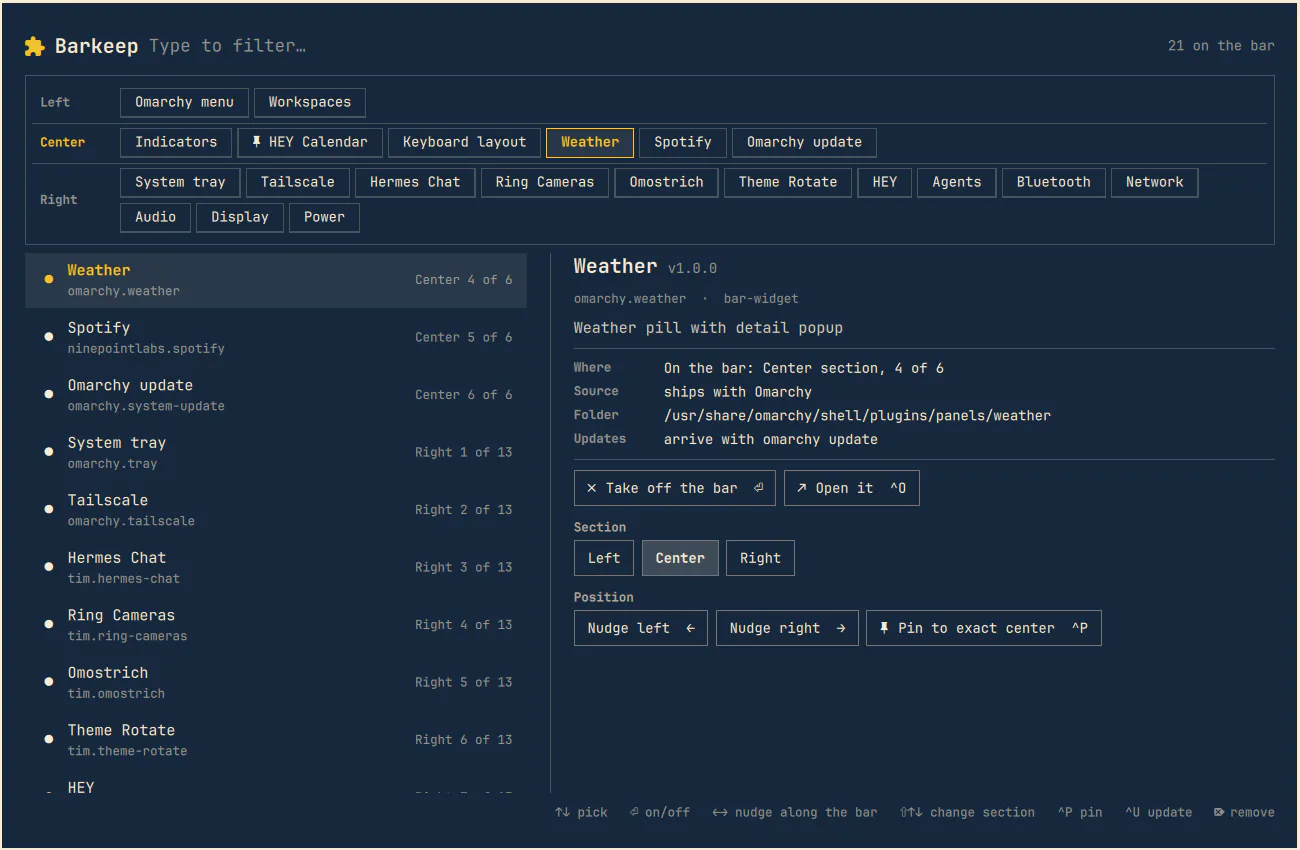The height and width of the screenshot is (850, 1300).
Task: Click the Barkeep puzzle piece logo
Action: click(35, 46)
